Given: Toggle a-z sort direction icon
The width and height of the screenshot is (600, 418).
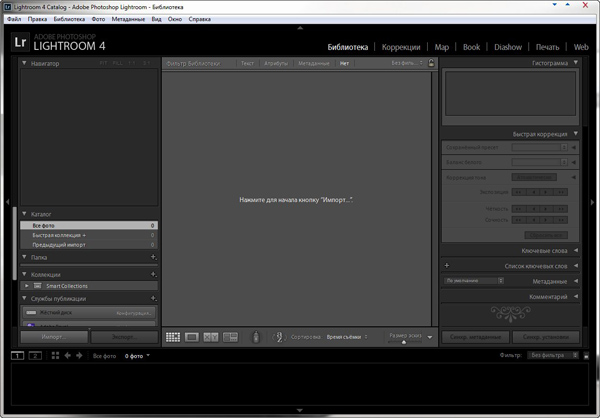Looking at the screenshot, I should coord(279,337).
